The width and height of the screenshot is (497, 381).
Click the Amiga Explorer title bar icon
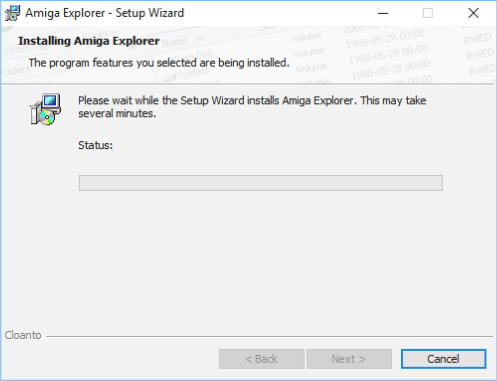point(12,13)
